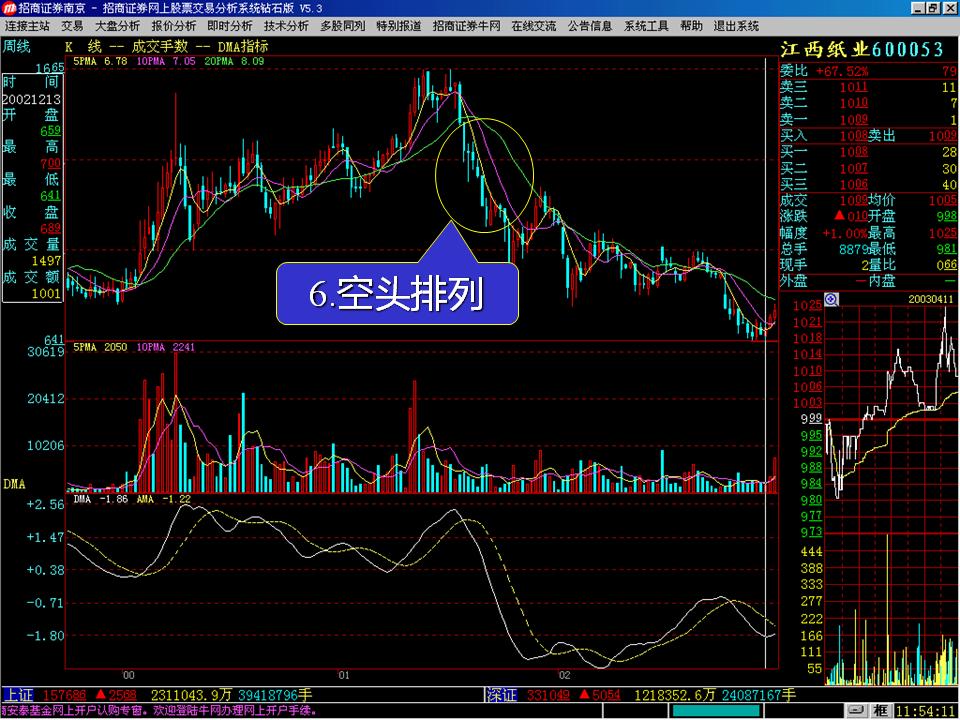This screenshot has width=960, height=720.
Task: Click the 成交额 value 1001 in info box
Action: click(47, 293)
